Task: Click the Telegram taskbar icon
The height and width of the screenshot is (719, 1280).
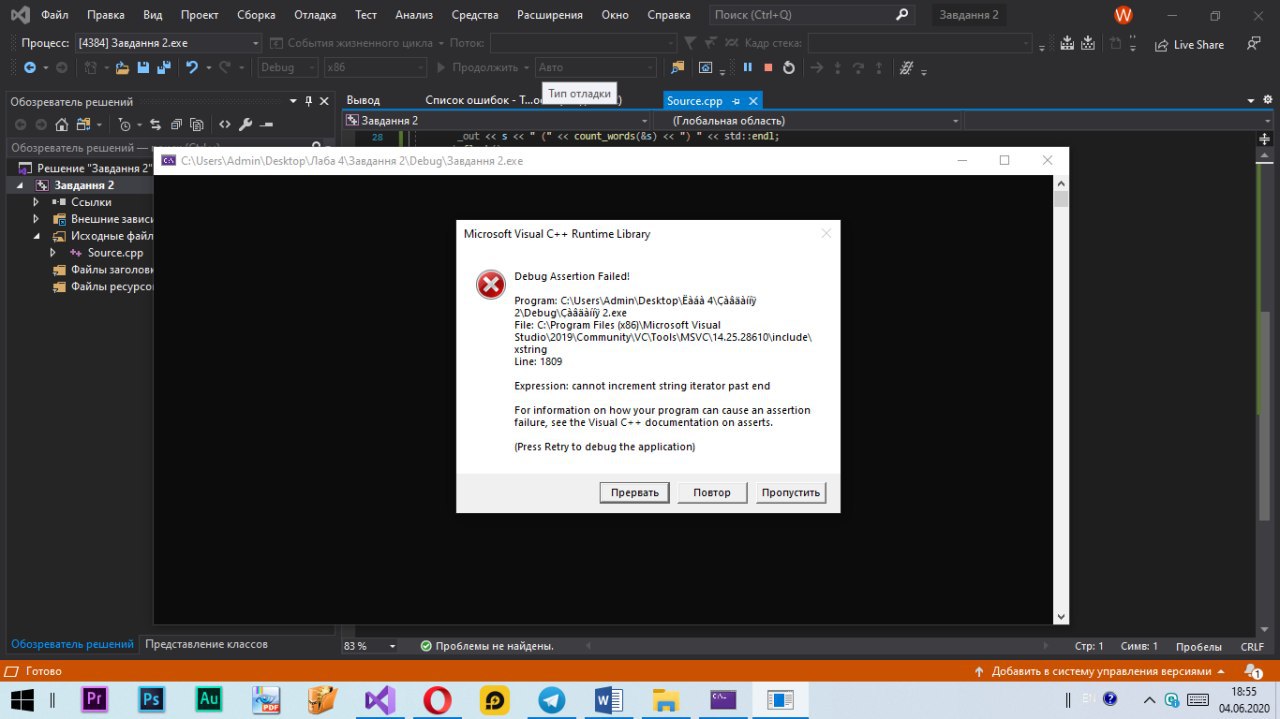Action: point(551,700)
